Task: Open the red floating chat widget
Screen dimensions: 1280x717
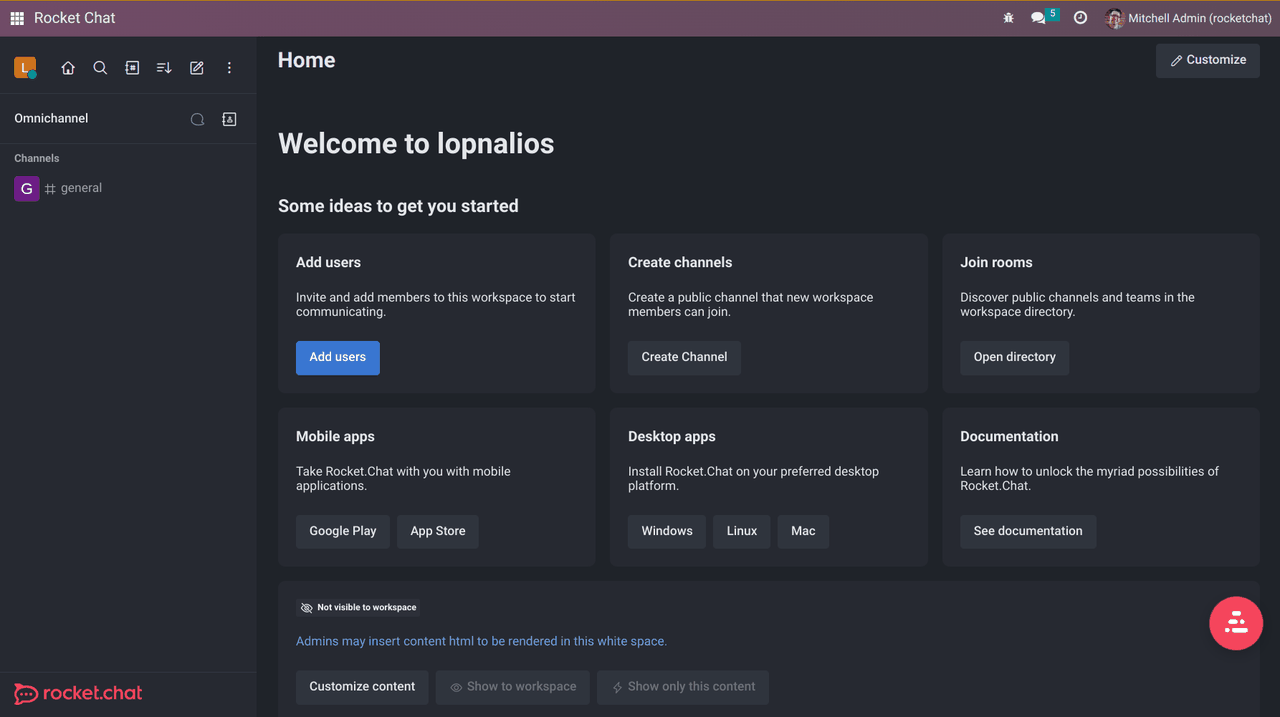Action: click(1236, 623)
